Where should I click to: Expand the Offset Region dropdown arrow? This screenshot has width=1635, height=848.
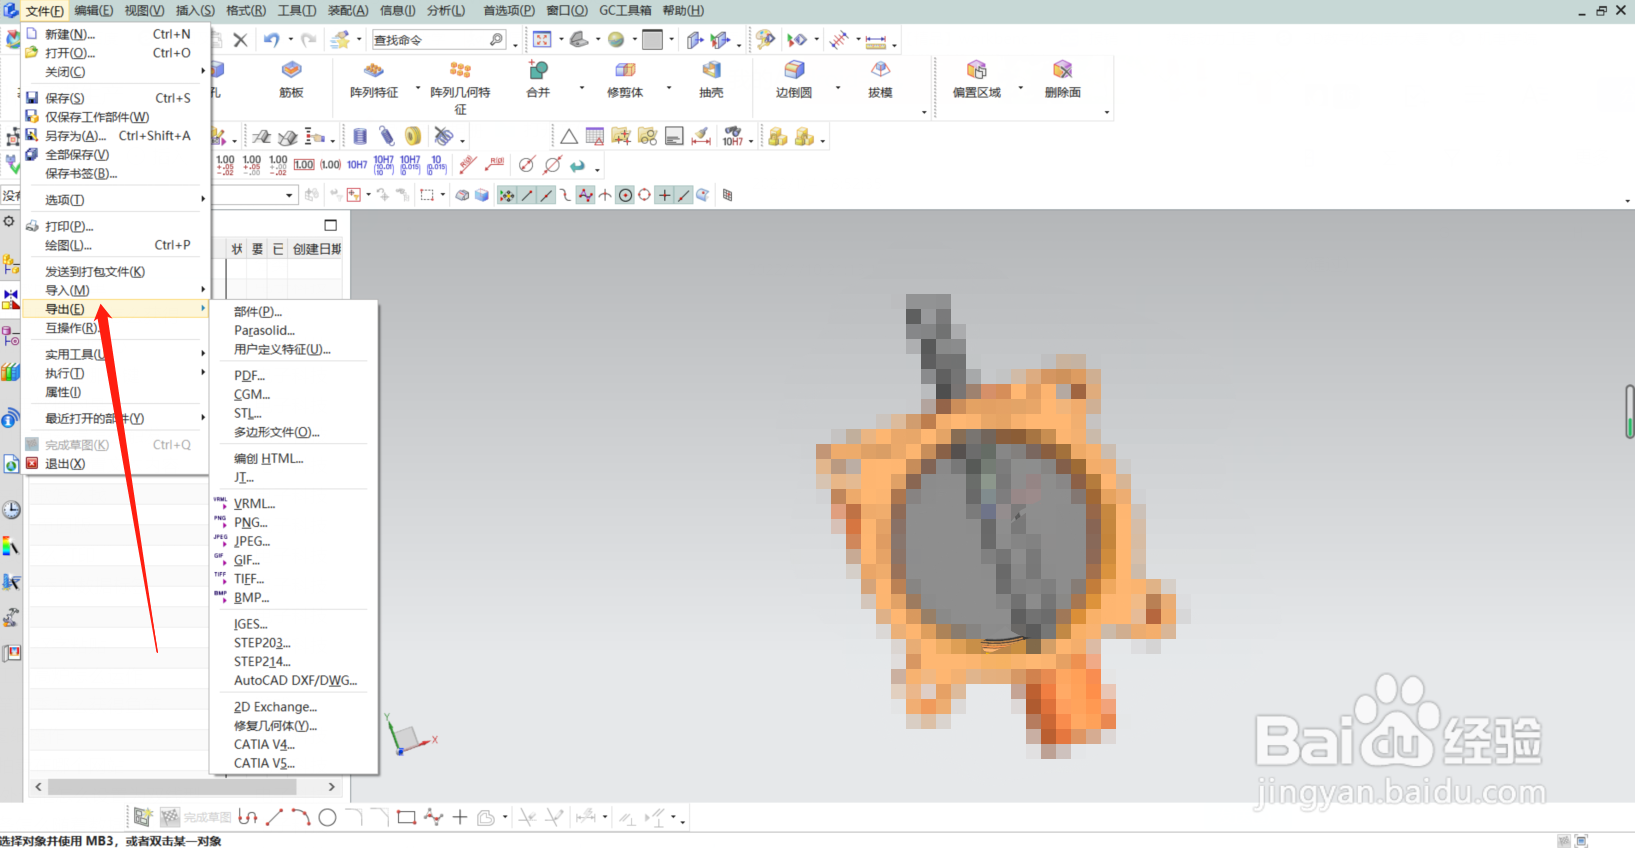coord(1021,88)
